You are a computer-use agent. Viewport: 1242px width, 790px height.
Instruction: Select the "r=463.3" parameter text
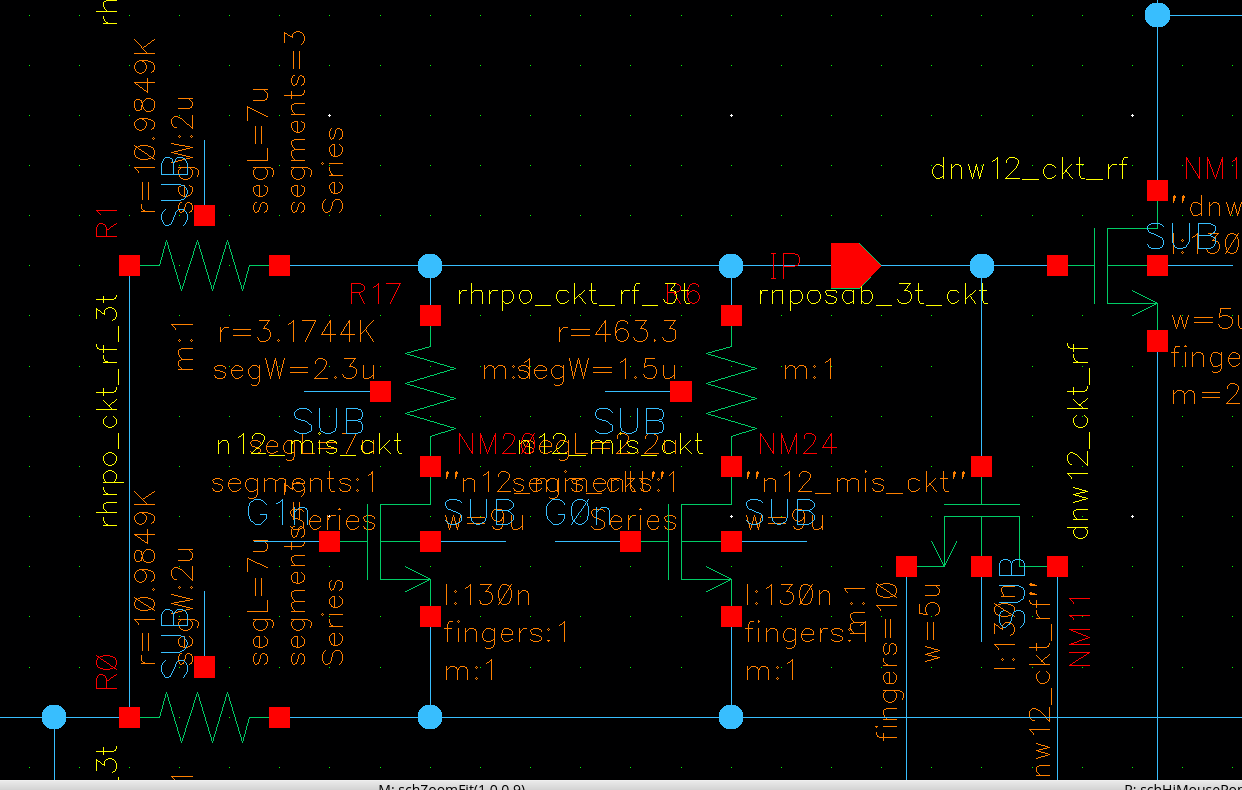[x=618, y=332]
